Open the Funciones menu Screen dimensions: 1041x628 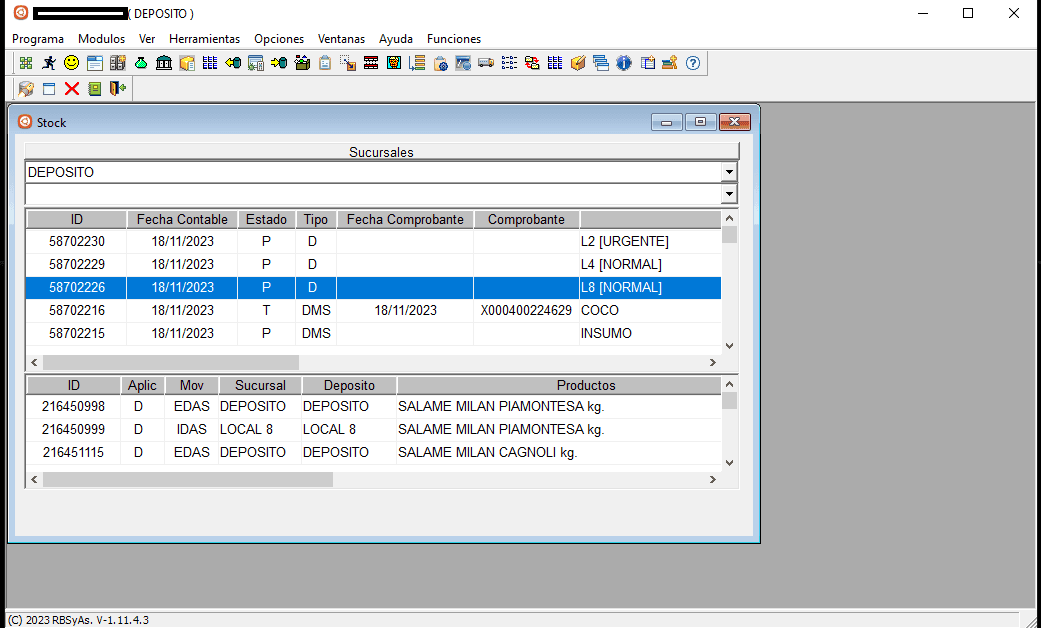tap(453, 39)
